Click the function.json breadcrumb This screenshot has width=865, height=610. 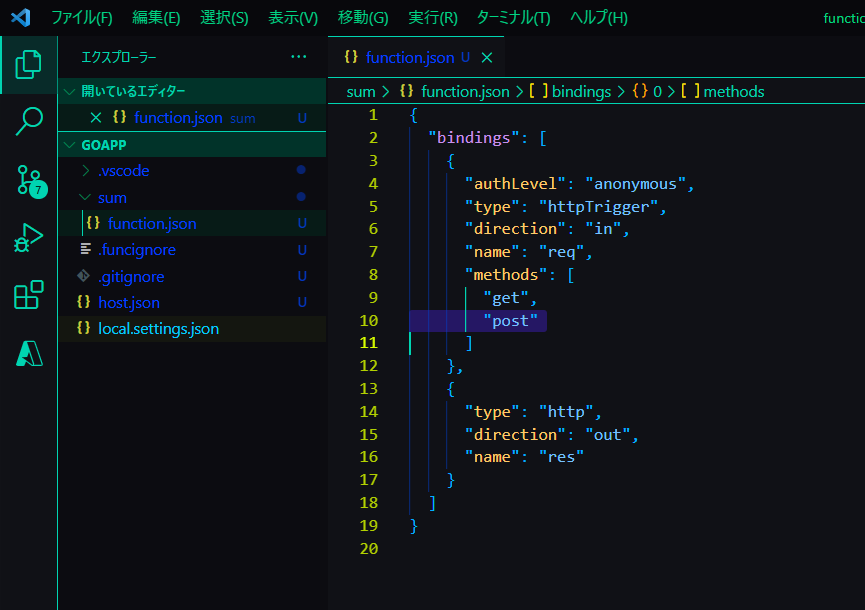[x=465, y=92]
